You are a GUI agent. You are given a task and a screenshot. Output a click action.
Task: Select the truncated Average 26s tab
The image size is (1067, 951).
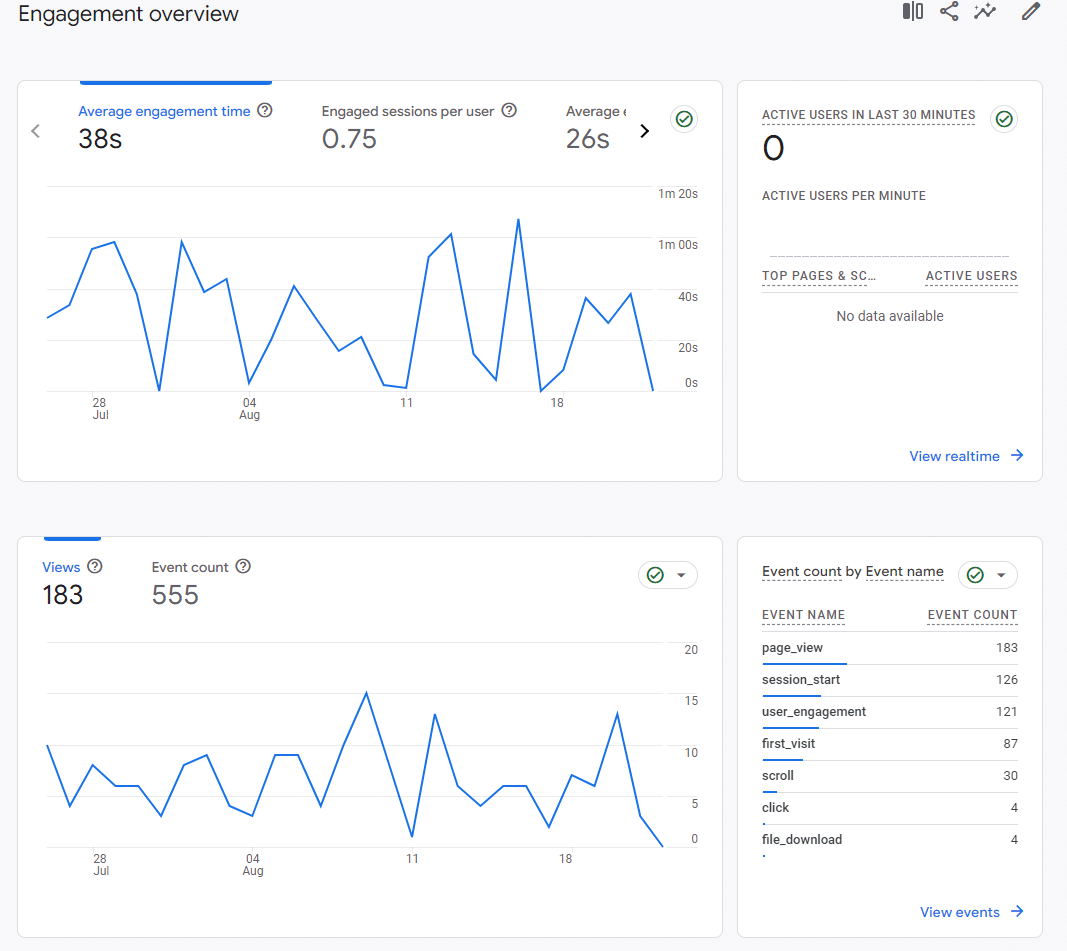tap(596, 126)
